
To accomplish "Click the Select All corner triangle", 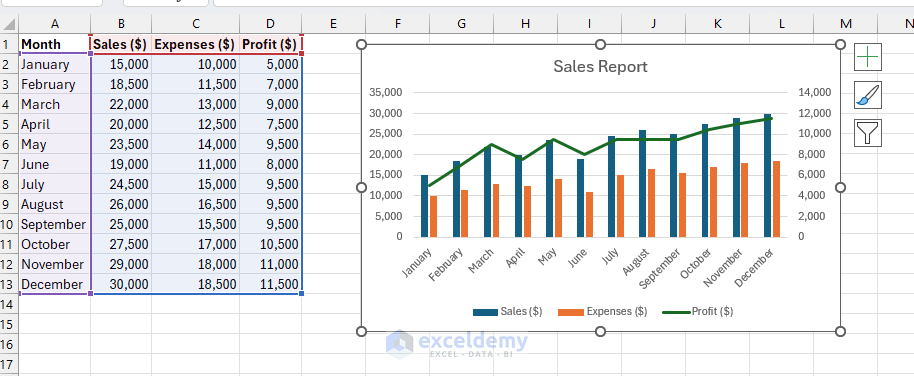I will tap(9, 23).
